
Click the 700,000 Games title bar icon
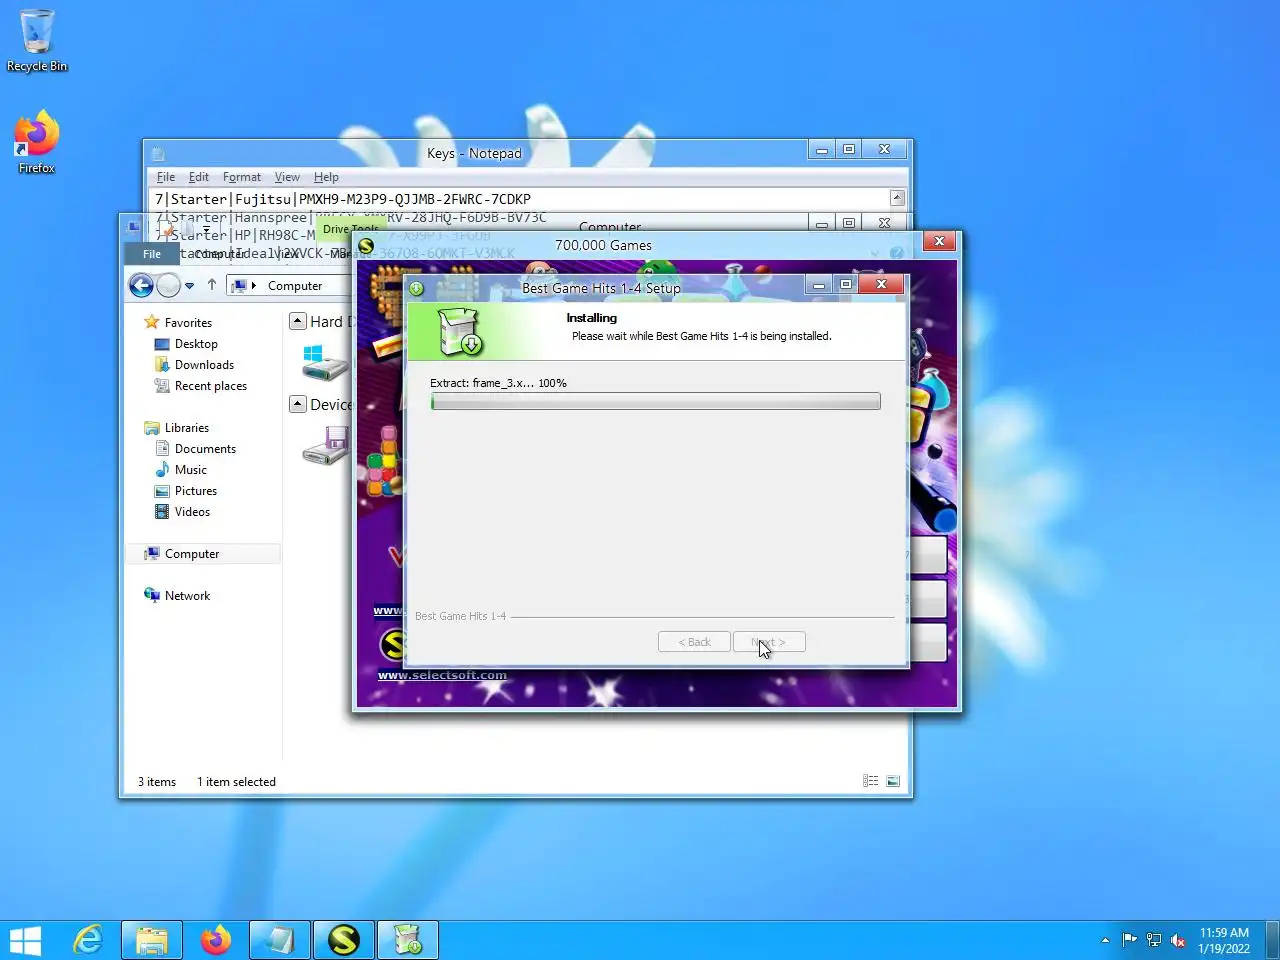[x=367, y=245]
